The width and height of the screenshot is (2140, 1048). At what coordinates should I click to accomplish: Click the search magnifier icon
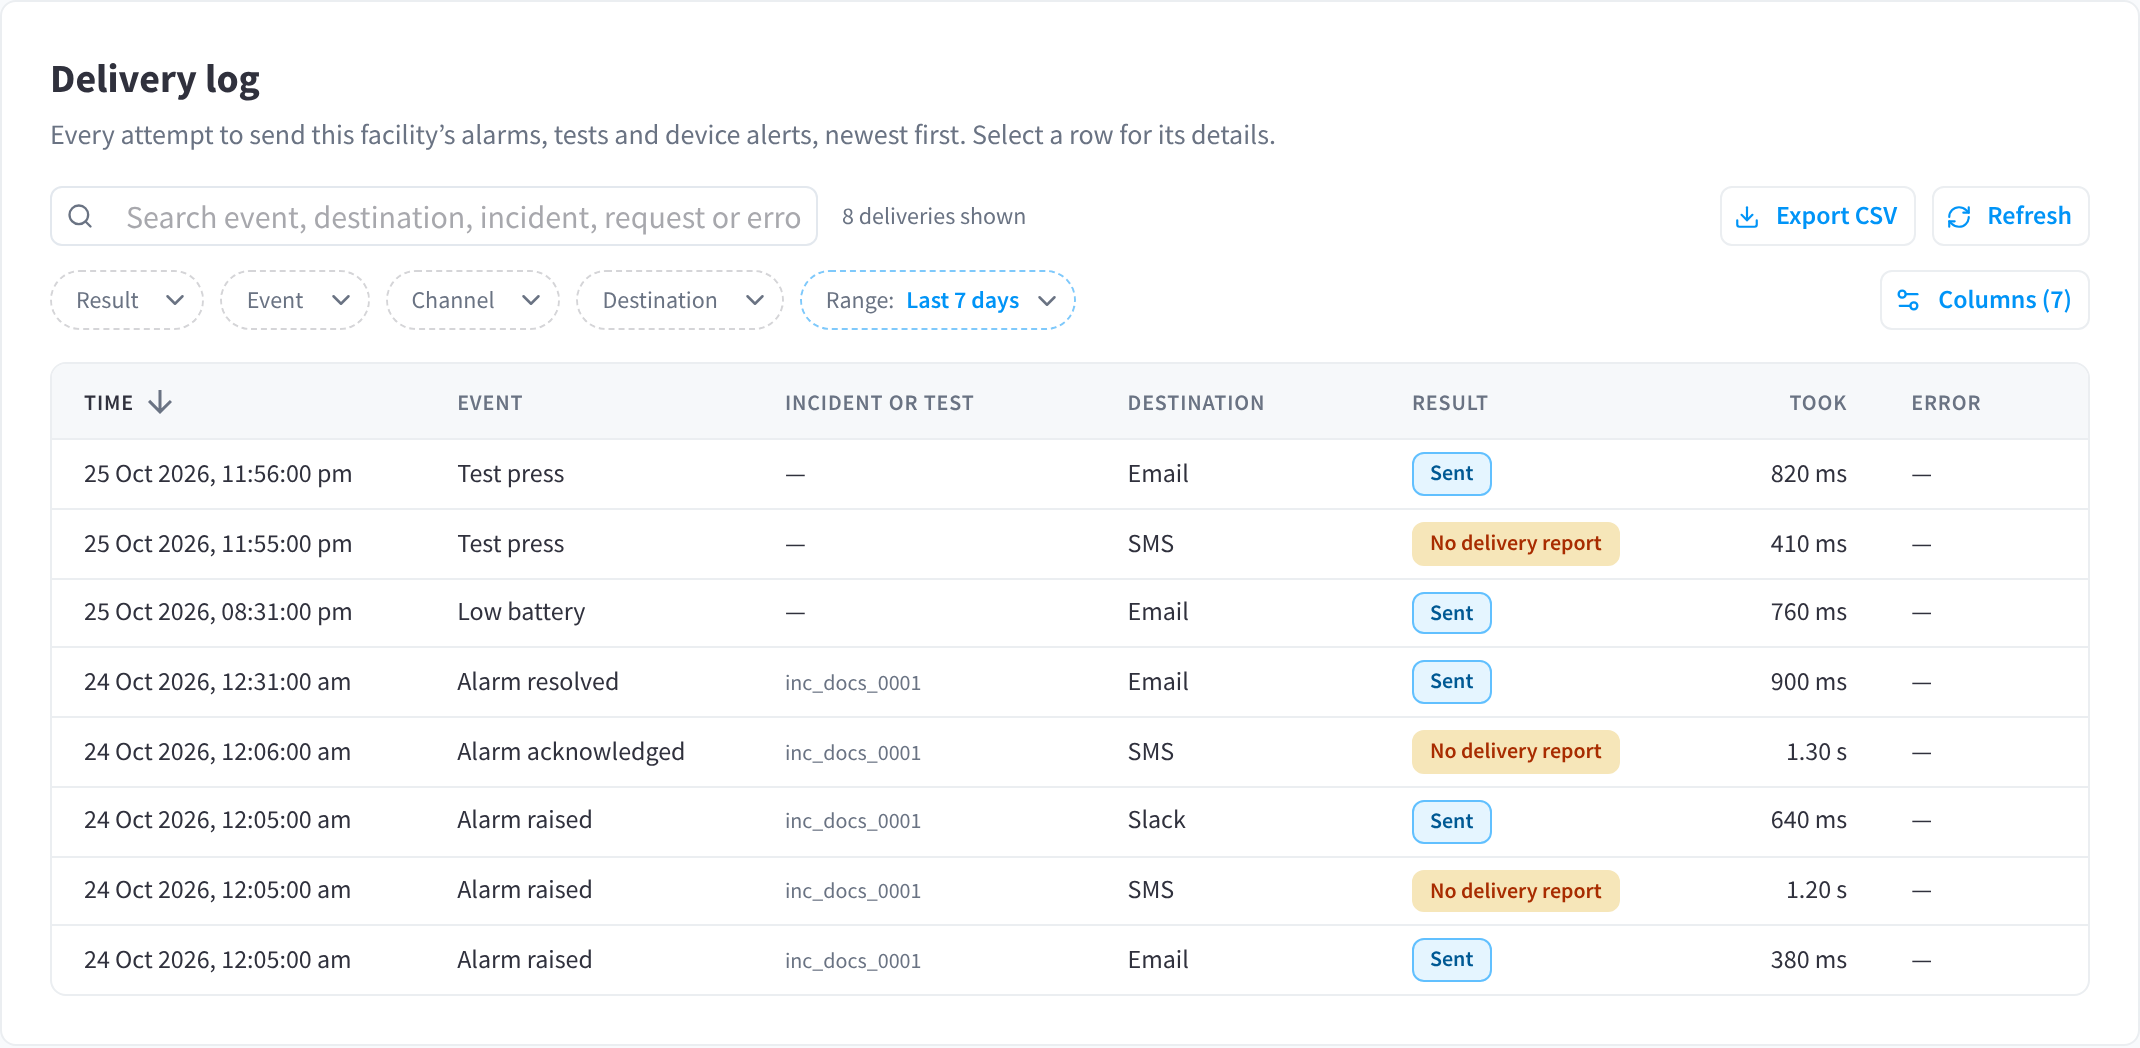click(81, 216)
